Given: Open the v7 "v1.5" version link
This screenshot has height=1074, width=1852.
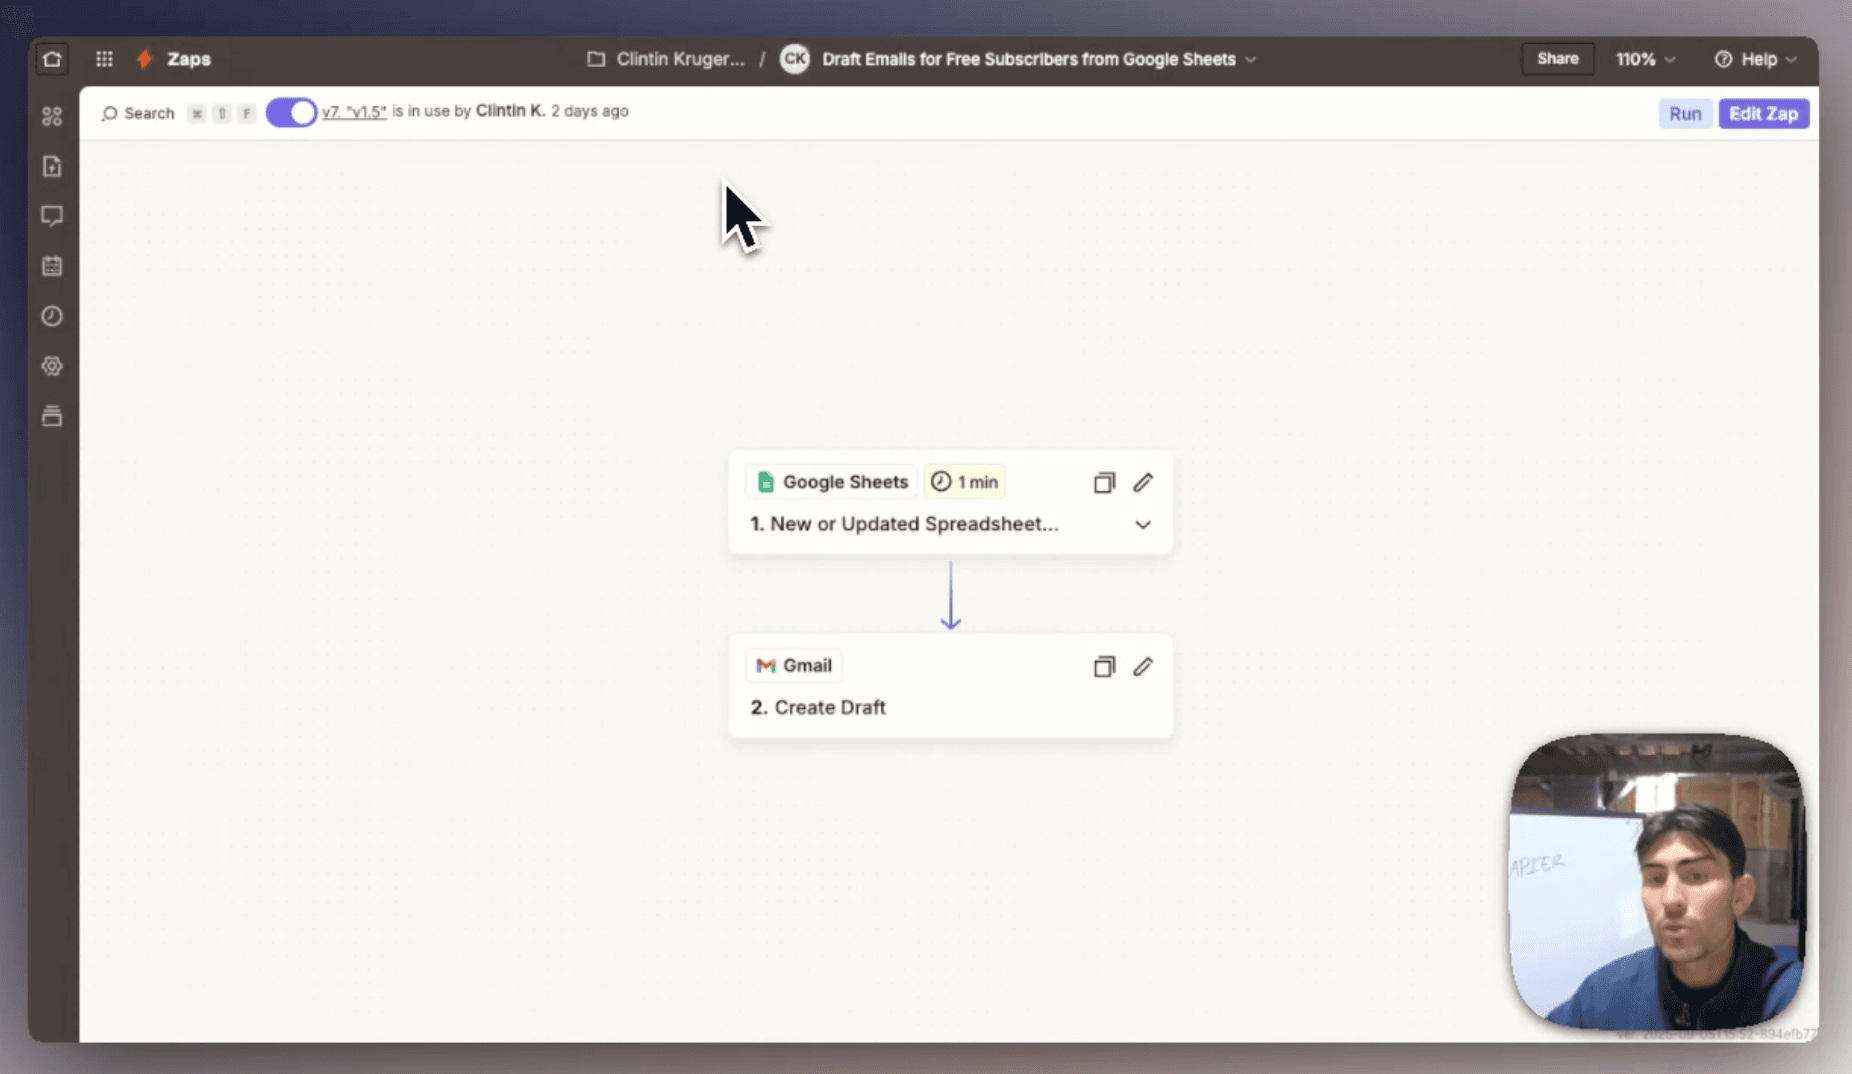Looking at the screenshot, I should point(354,112).
